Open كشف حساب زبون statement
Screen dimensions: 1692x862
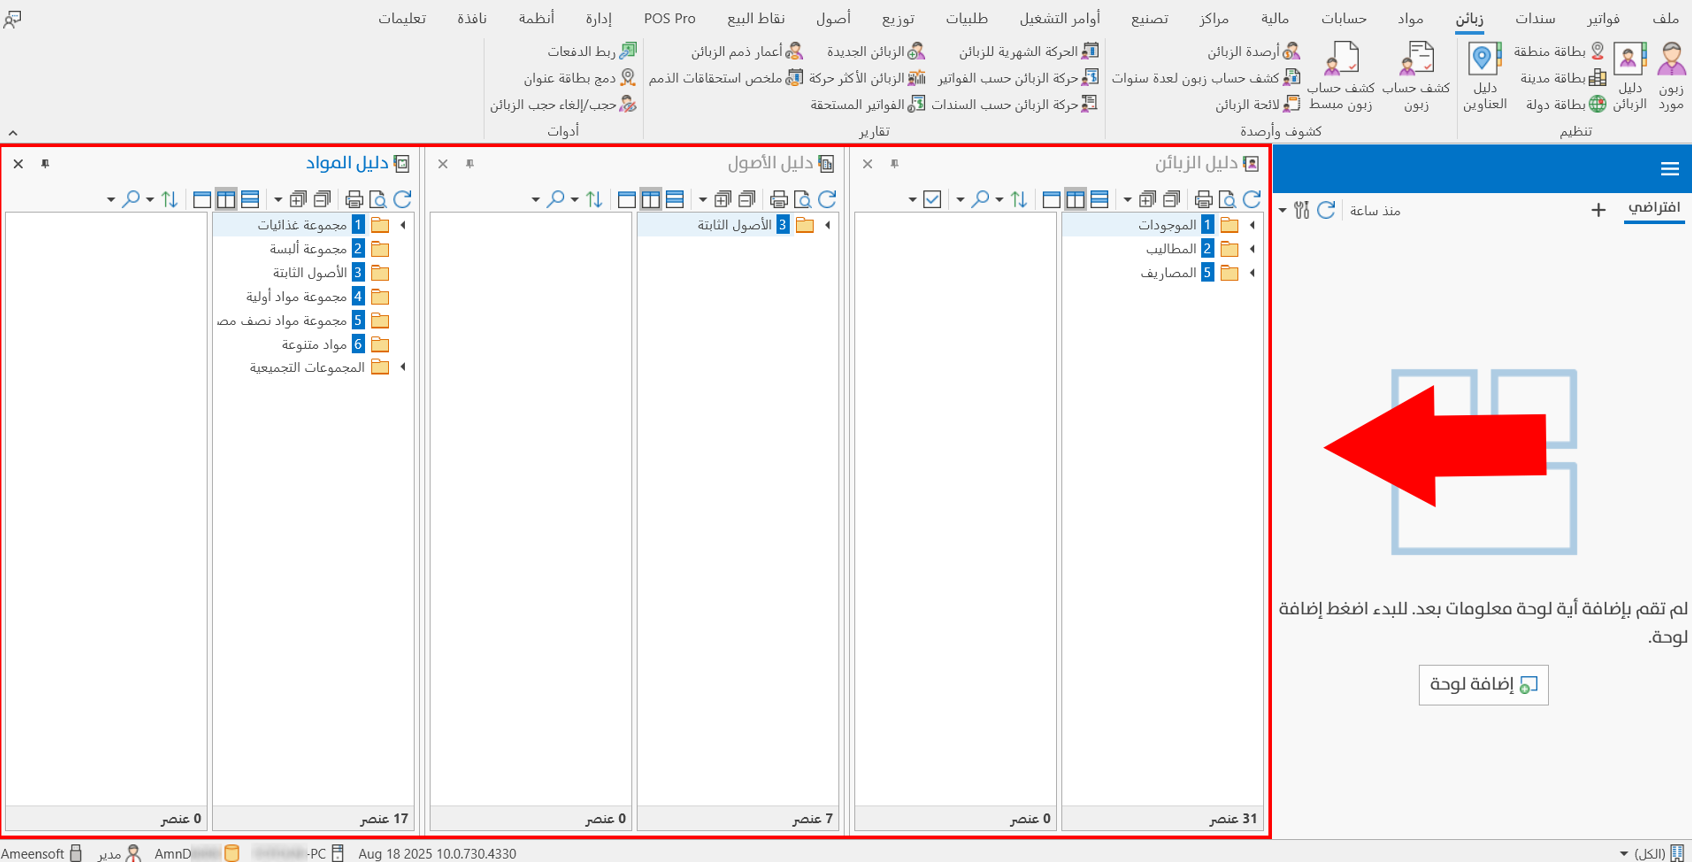[1416, 76]
